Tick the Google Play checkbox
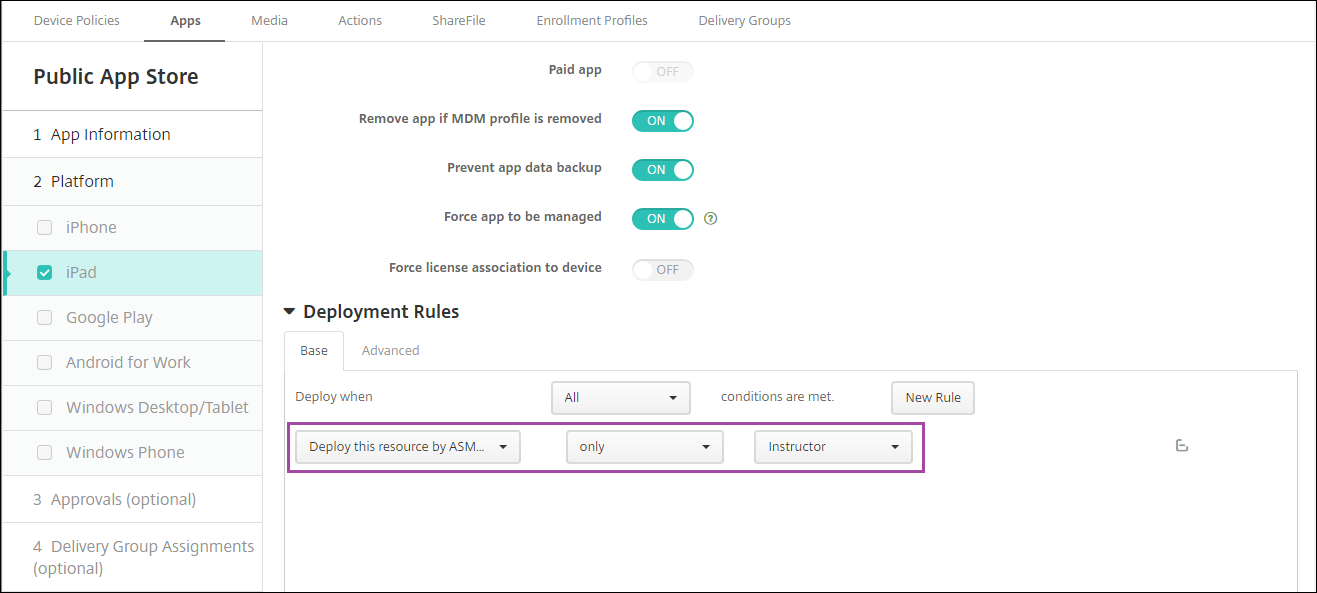The height and width of the screenshot is (593, 1317). (x=44, y=318)
